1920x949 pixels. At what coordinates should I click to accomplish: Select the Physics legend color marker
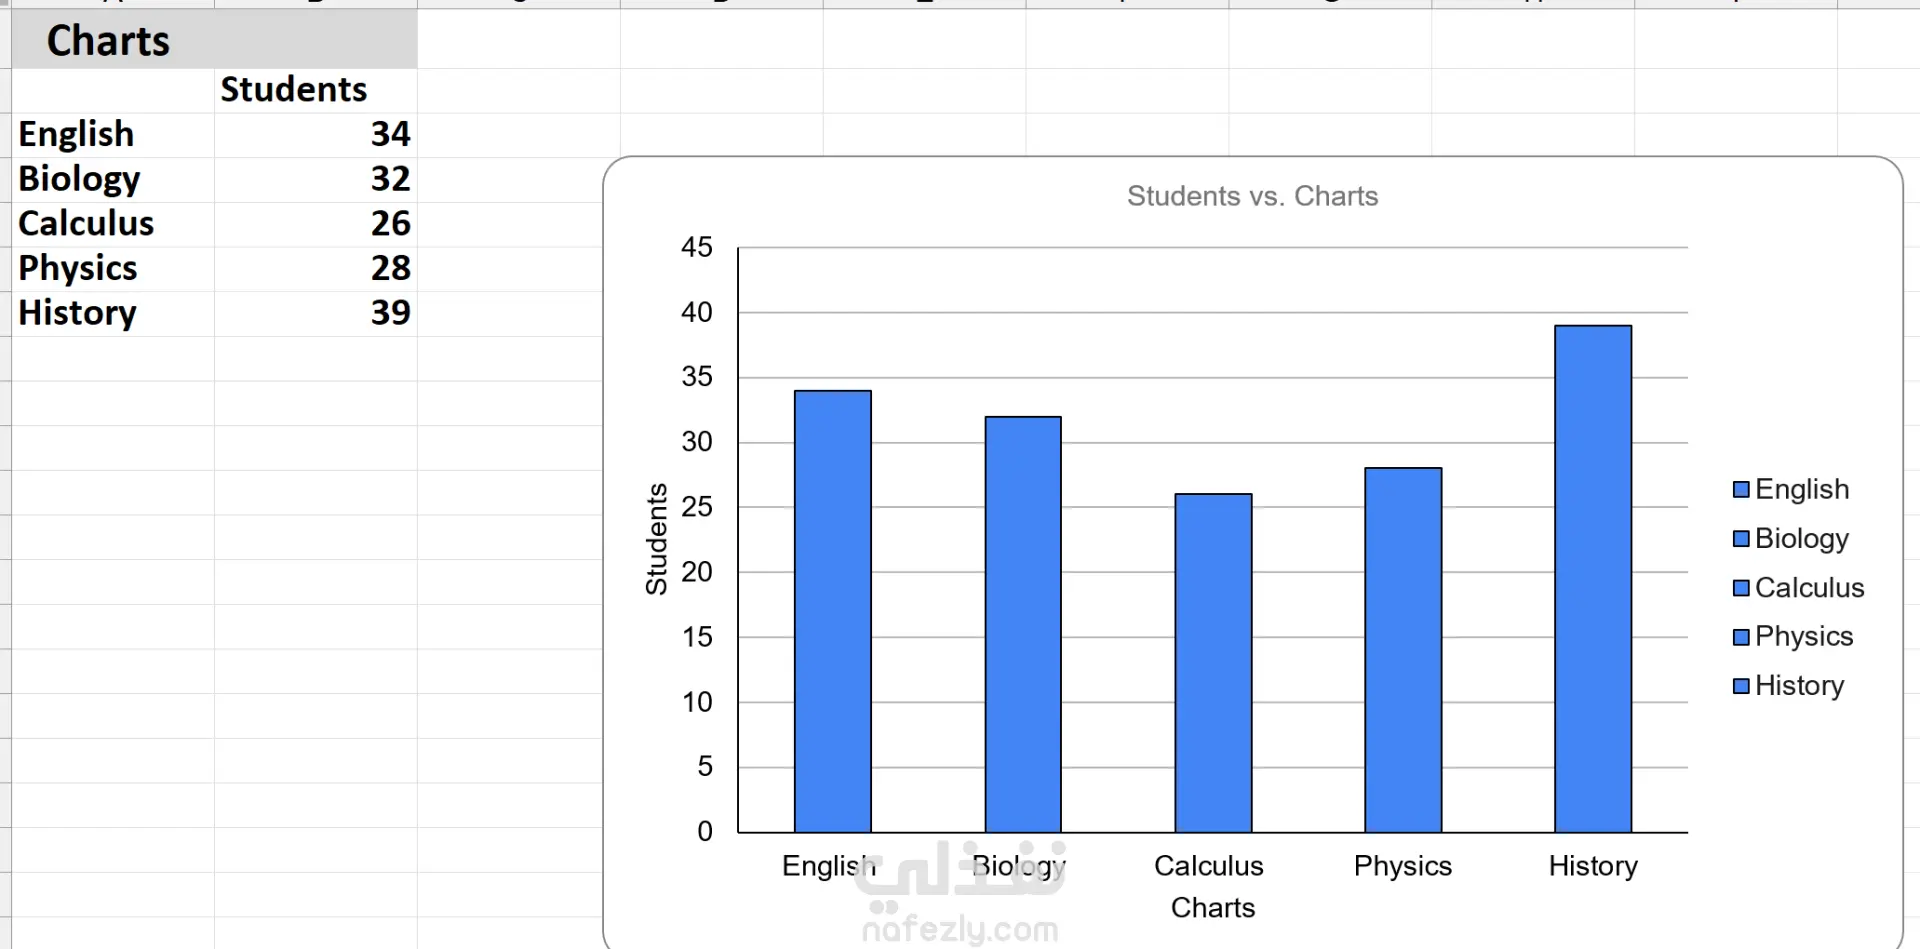1741,636
